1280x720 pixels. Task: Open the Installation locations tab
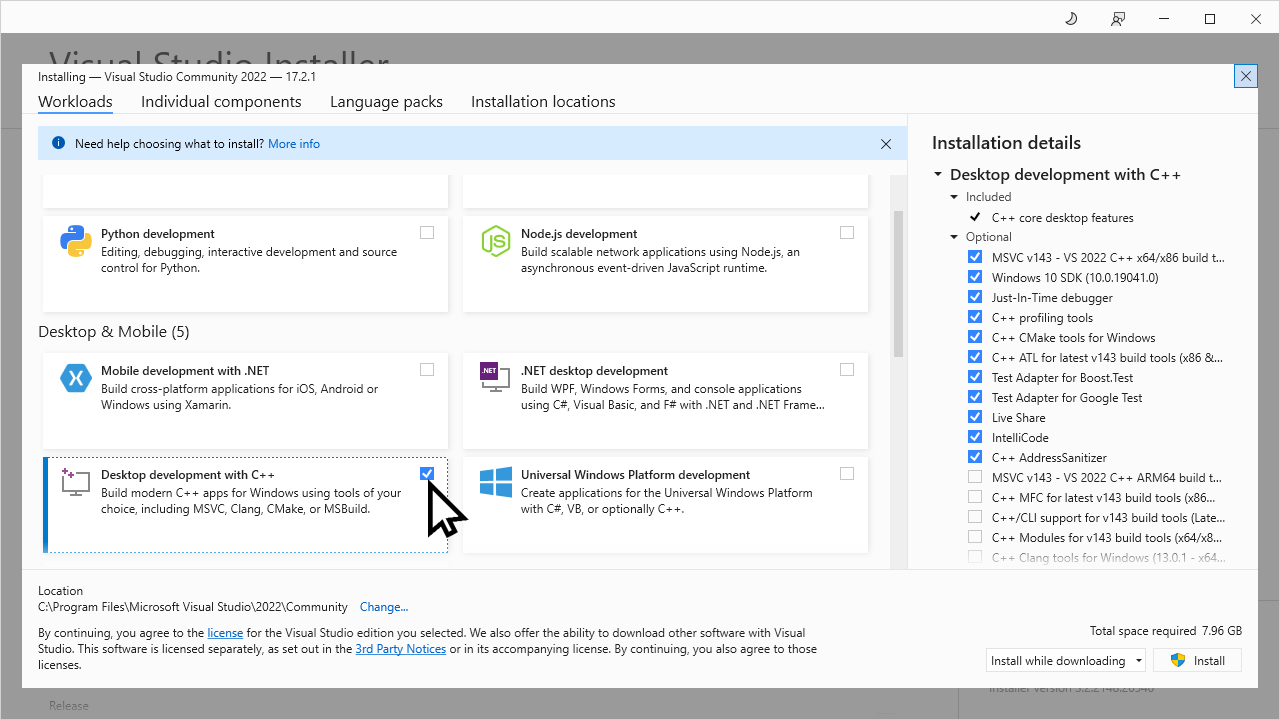pos(543,102)
